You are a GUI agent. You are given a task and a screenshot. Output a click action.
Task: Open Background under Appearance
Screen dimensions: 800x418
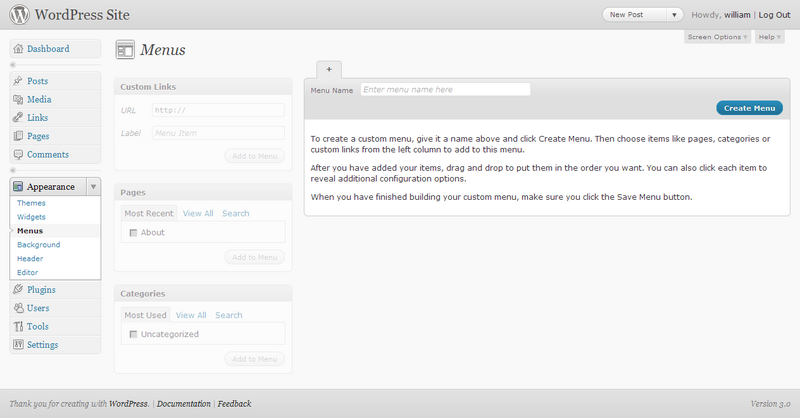pos(39,244)
